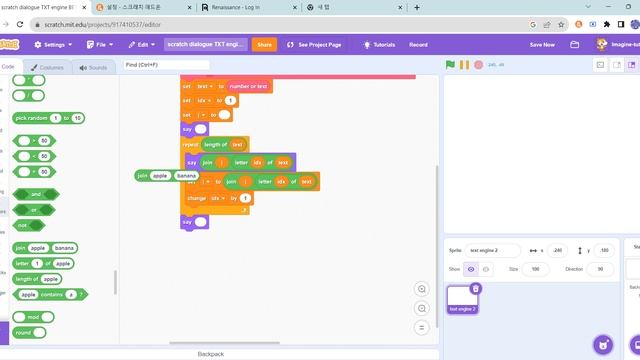This screenshot has height=360, width=640.
Task: Click See Project Page
Action: pos(314,44)
